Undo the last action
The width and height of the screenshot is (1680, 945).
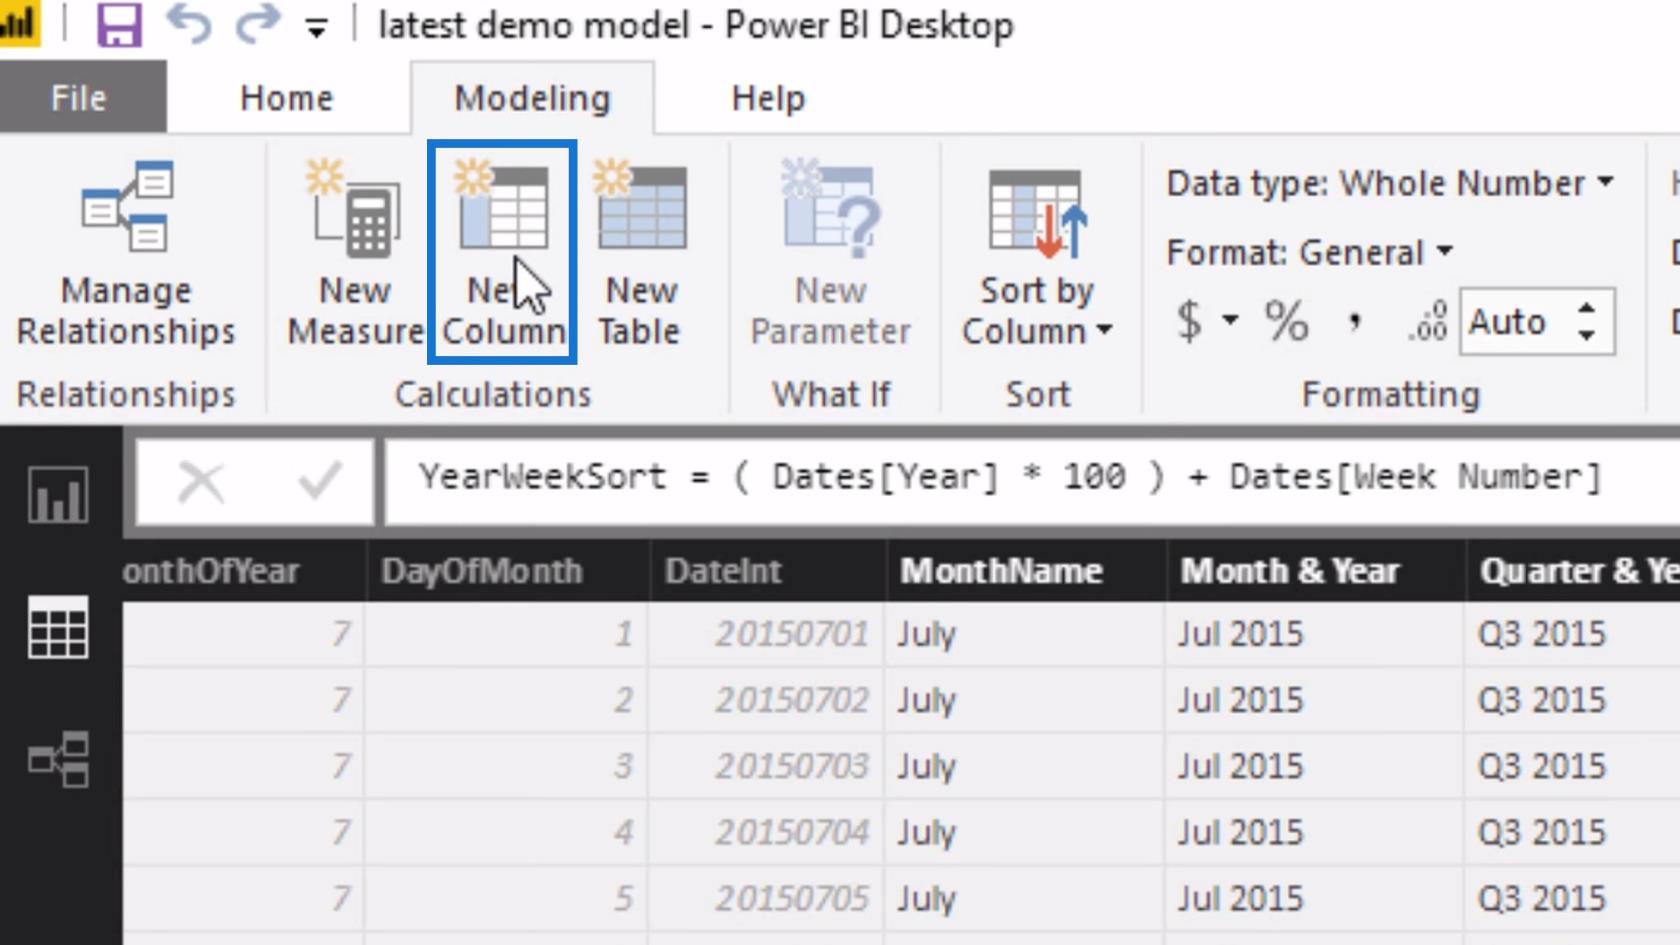[x=189, y=24]
